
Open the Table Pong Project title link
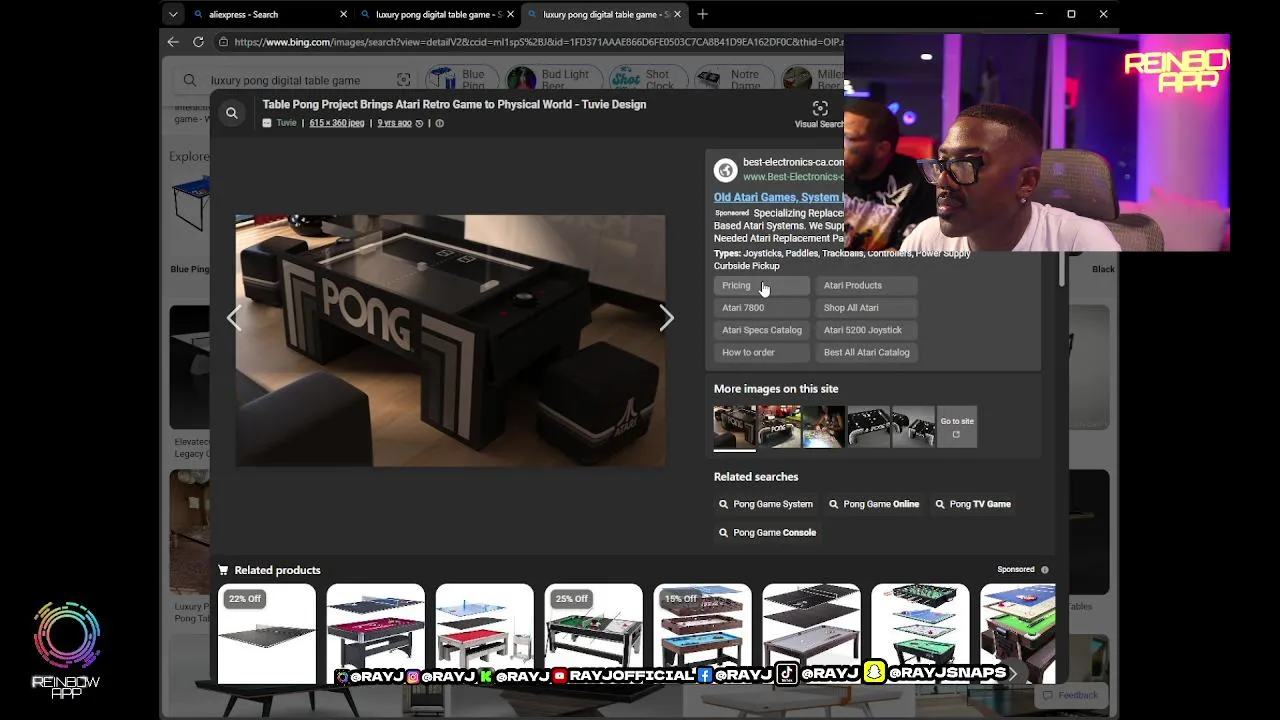[454, 104]
